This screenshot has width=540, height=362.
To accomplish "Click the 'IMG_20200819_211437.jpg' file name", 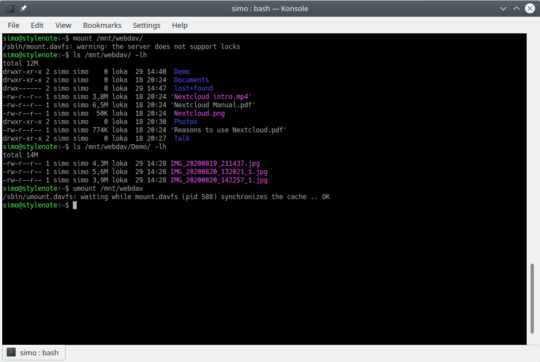I will click(x=215, y=163).
